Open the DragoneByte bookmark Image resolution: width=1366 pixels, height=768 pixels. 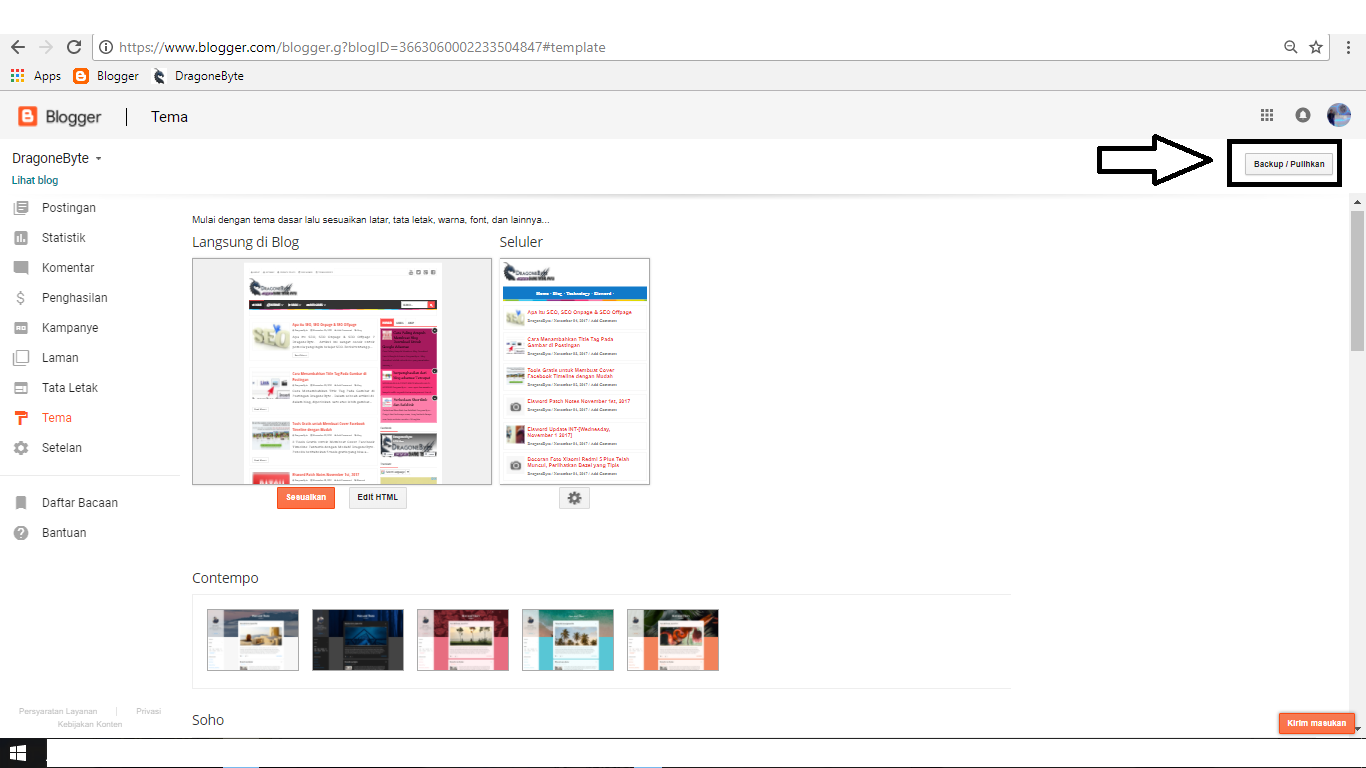(198, 76)
